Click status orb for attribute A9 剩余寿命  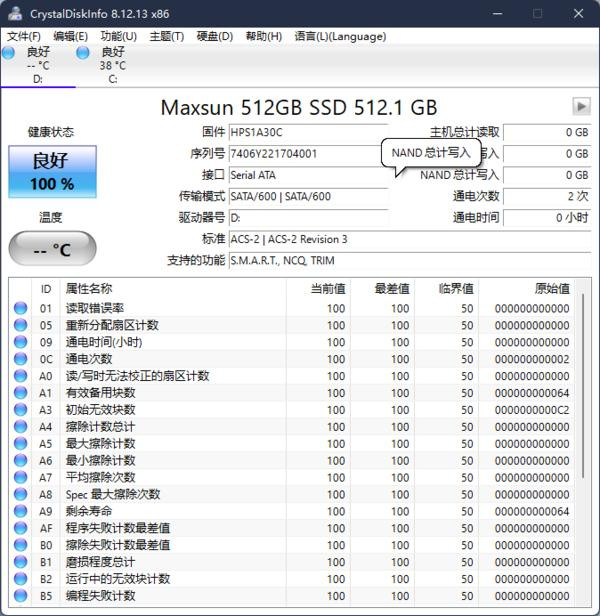(20, 512)
